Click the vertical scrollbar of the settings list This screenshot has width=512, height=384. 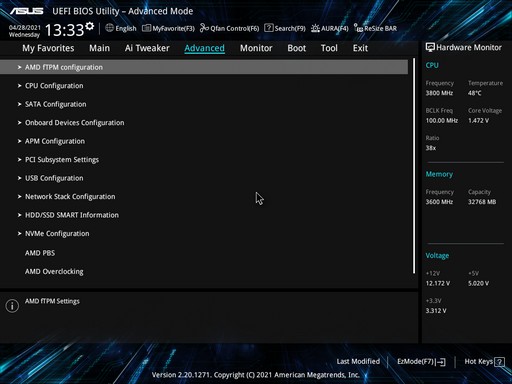pyautogui.click(x=414, y=166)
